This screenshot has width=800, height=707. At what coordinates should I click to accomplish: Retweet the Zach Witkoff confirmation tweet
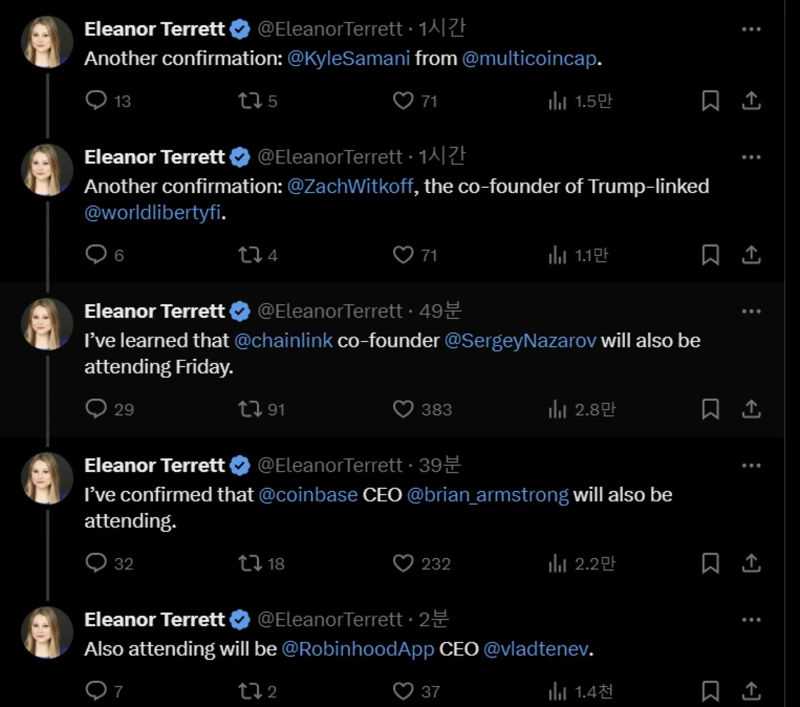pos(248,255)
